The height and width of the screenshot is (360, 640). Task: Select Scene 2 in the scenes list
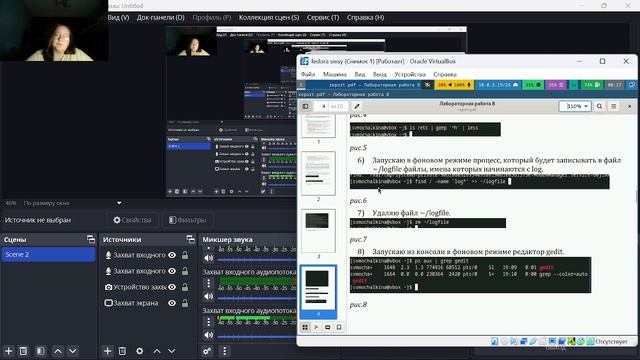(48, 254)
